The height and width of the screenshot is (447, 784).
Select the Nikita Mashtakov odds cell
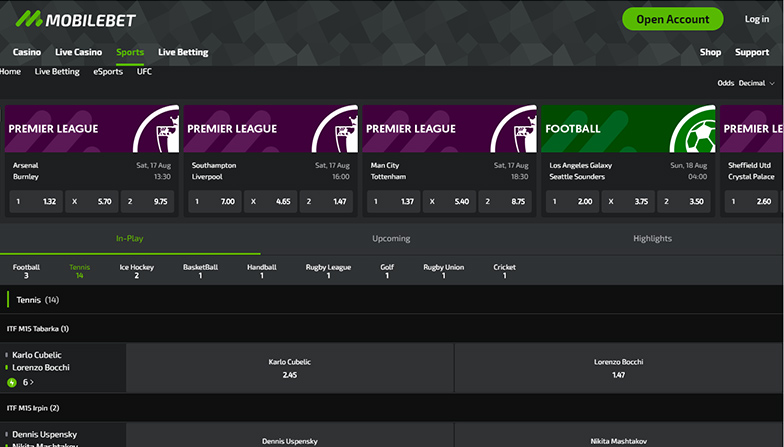tap(619, 435)
